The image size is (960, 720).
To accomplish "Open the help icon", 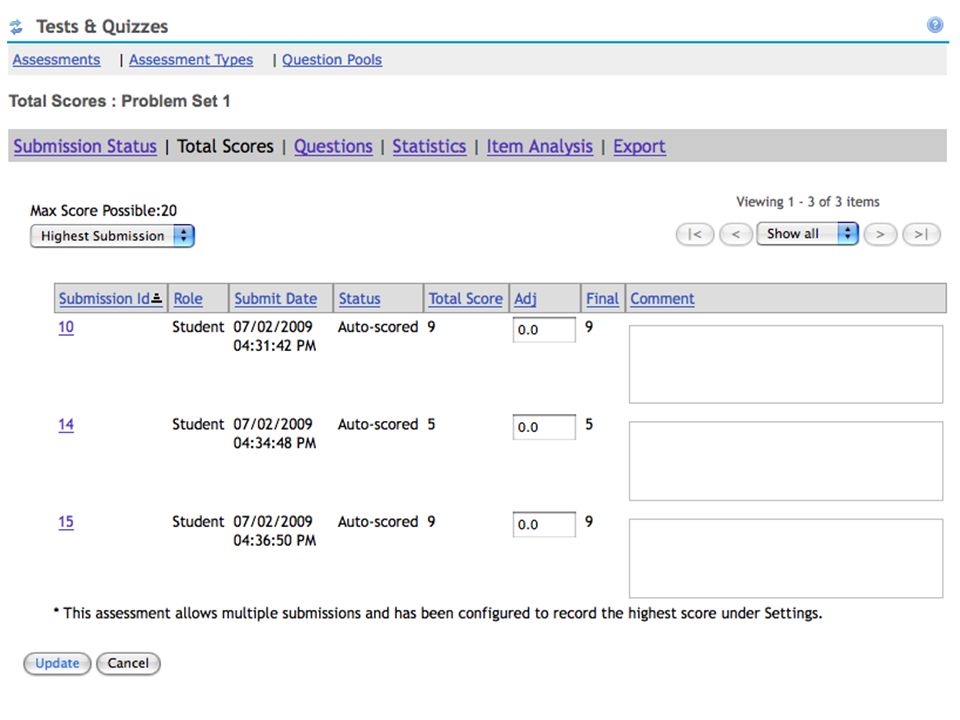I will pos(934,24).
